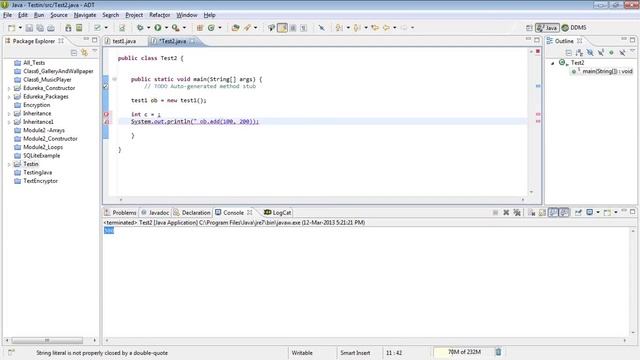Image resolution: width=640 pixels, height=360 pixels.
Task: Click the Writable status bar entry
Action: 302,353
